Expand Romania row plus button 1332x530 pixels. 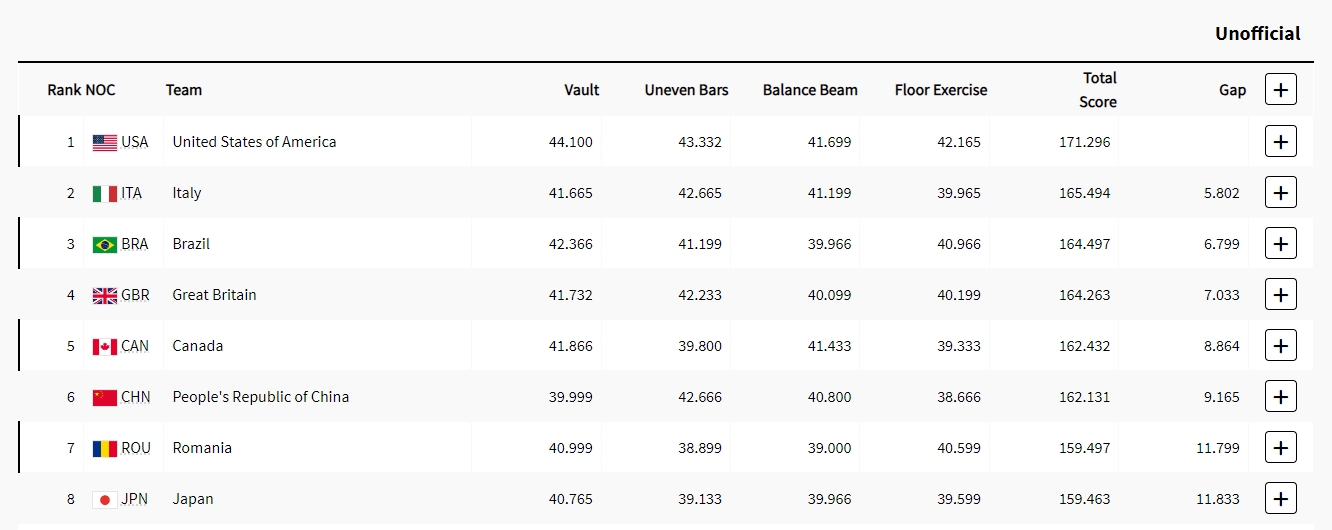[1281, 448]
